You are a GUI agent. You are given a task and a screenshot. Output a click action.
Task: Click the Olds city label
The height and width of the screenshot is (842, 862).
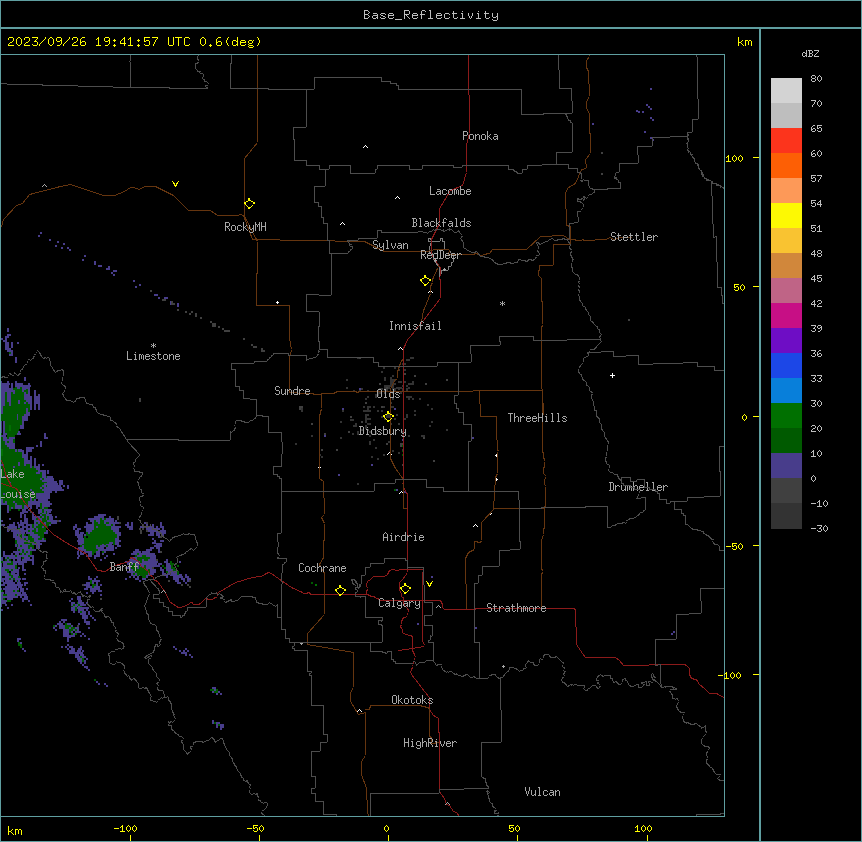tap(388, 394)
